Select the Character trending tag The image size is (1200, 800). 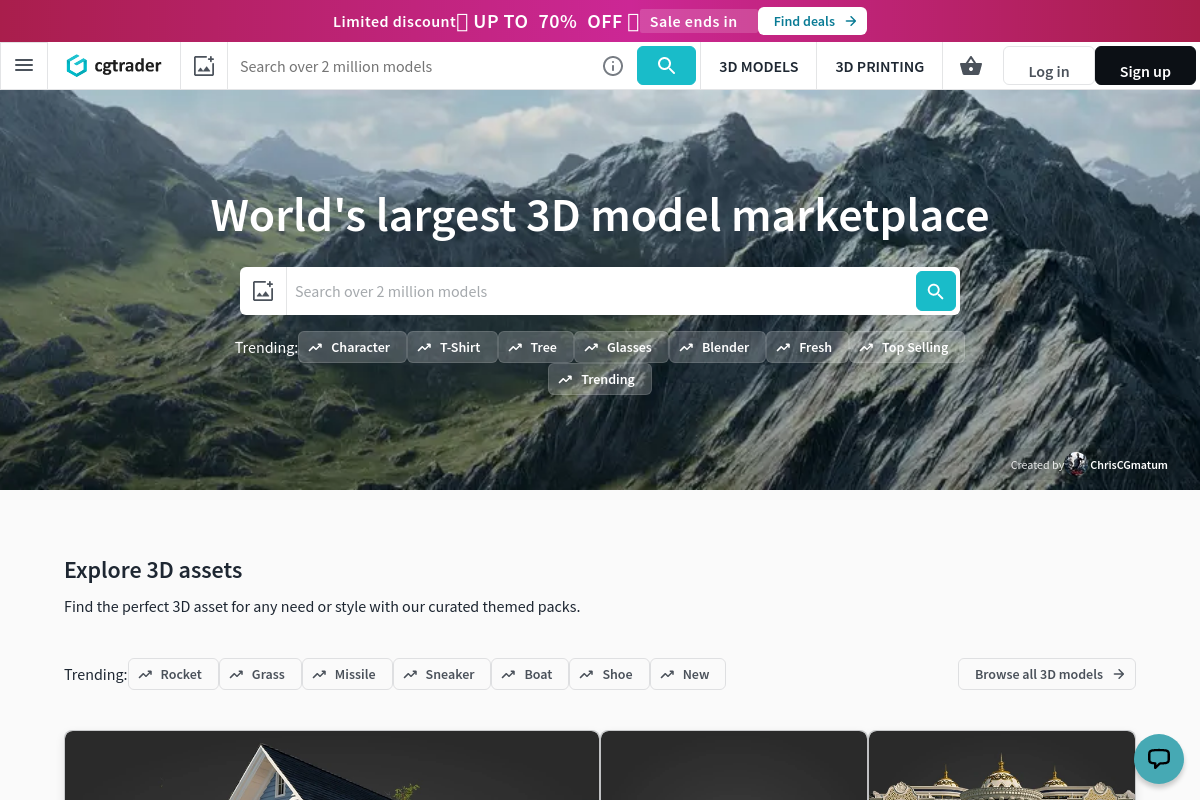352,347
